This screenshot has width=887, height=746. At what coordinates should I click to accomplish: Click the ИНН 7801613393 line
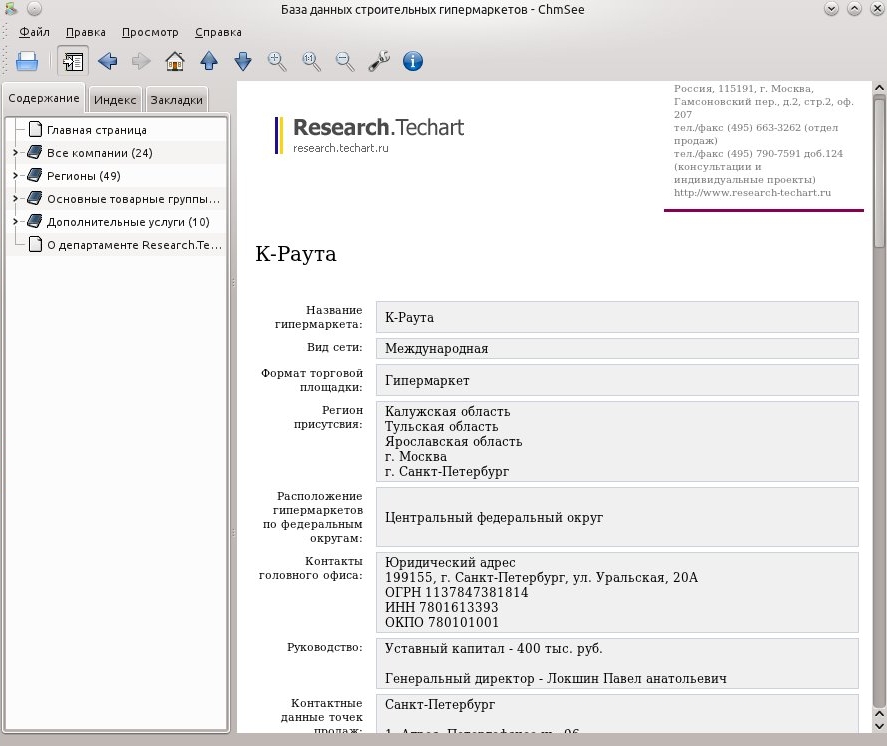click(441, 607)
